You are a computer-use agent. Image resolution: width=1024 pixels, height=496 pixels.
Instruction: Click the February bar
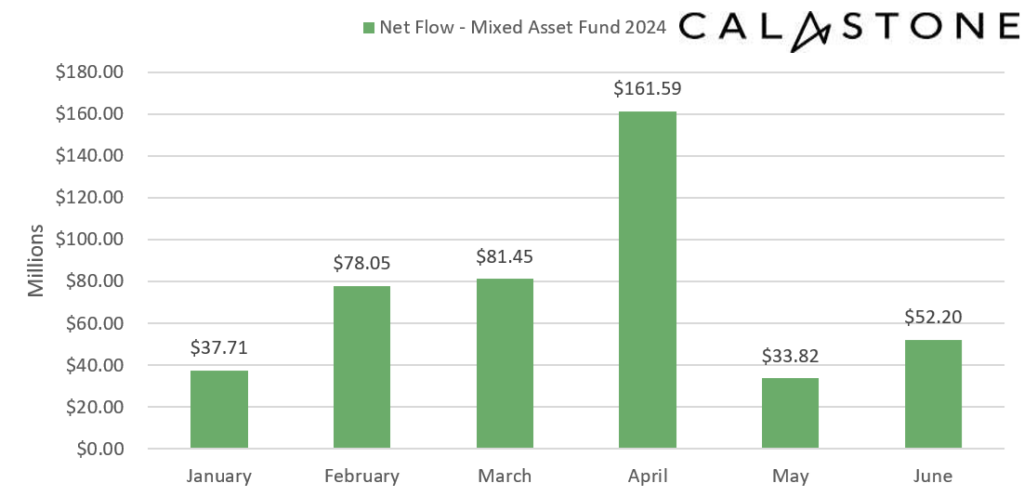coord(362,367)
